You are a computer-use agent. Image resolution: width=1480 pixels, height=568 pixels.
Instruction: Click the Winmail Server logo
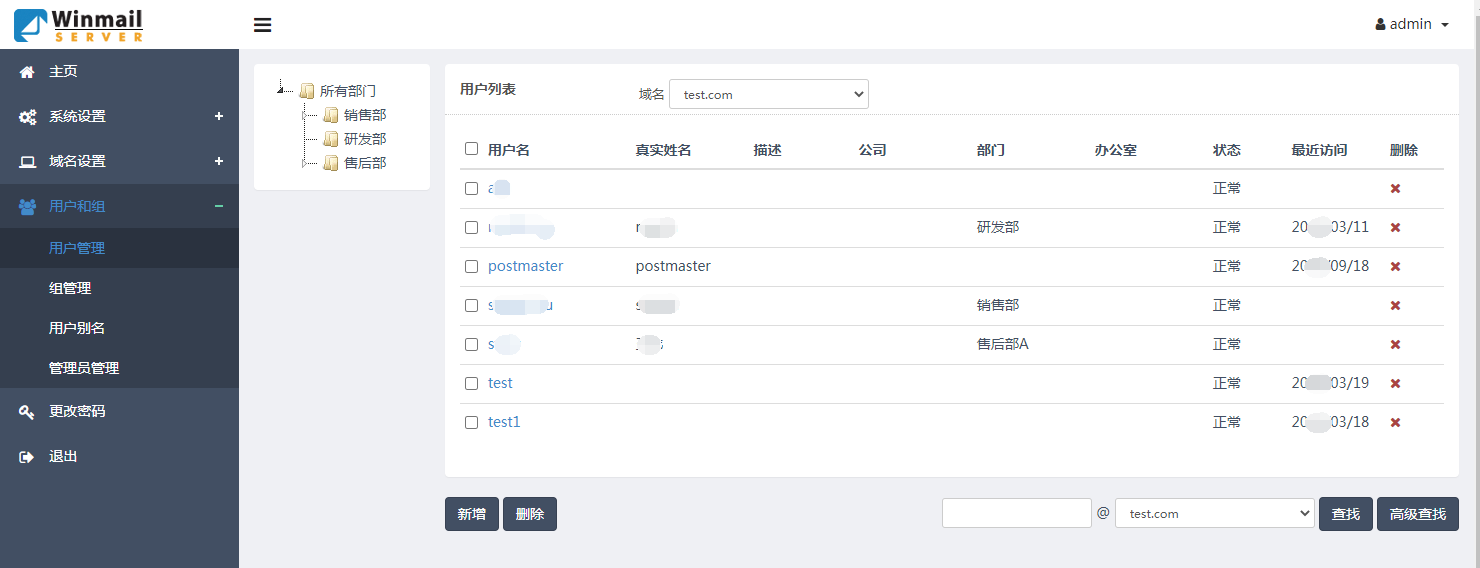[x=79, y=25]
